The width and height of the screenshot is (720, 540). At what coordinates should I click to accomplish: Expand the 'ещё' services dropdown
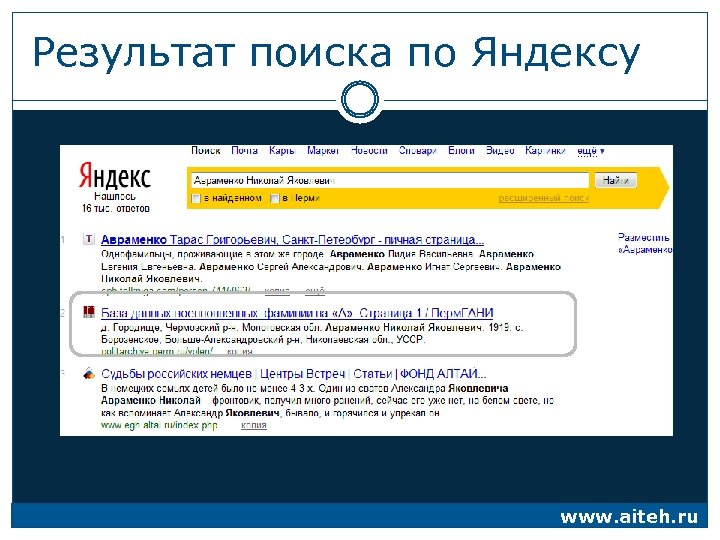591,151
